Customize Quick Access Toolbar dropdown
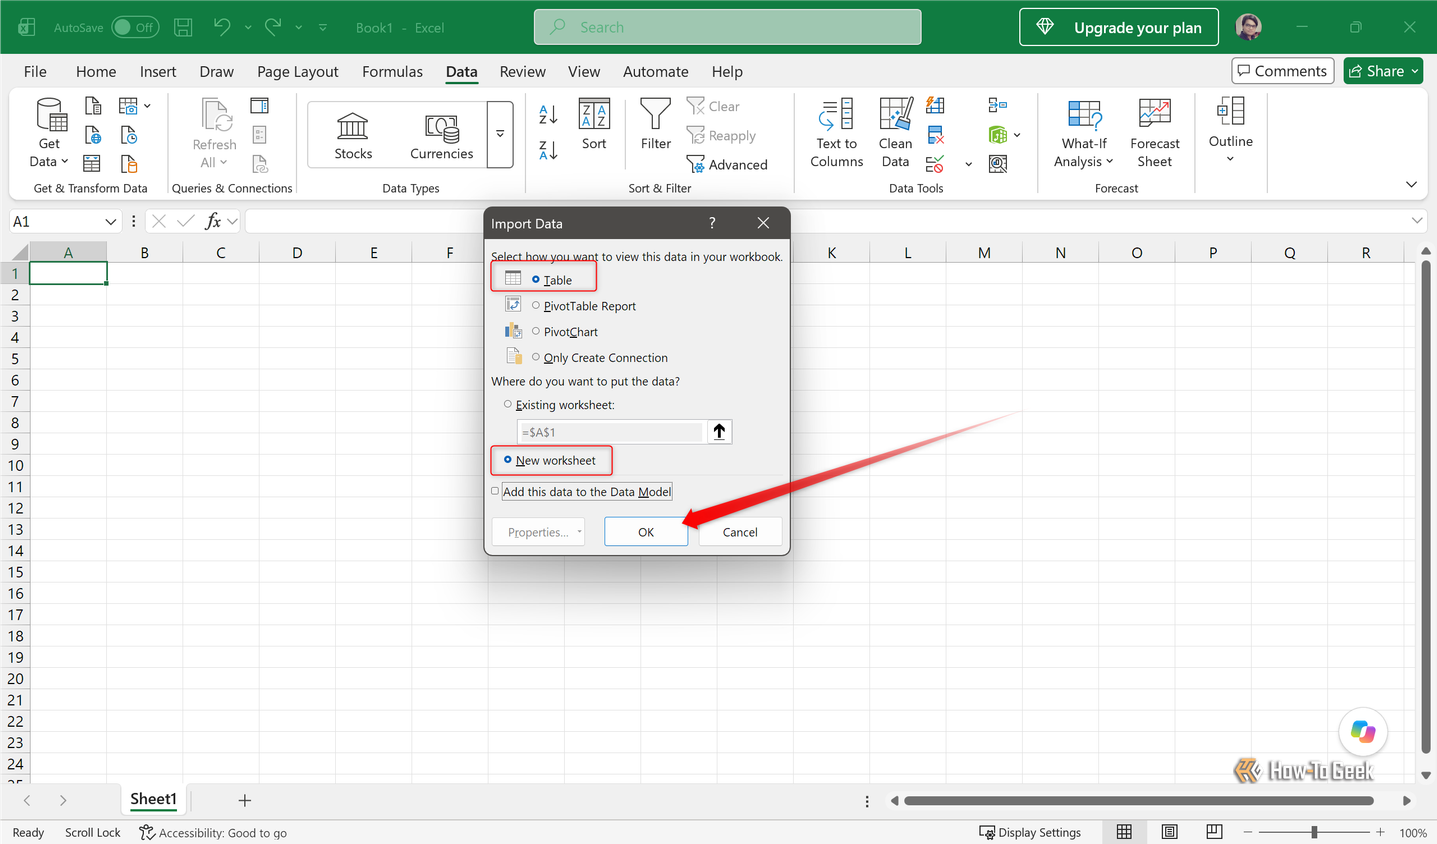This screenshot has height=844, width=1437. (x=323, y=27)
